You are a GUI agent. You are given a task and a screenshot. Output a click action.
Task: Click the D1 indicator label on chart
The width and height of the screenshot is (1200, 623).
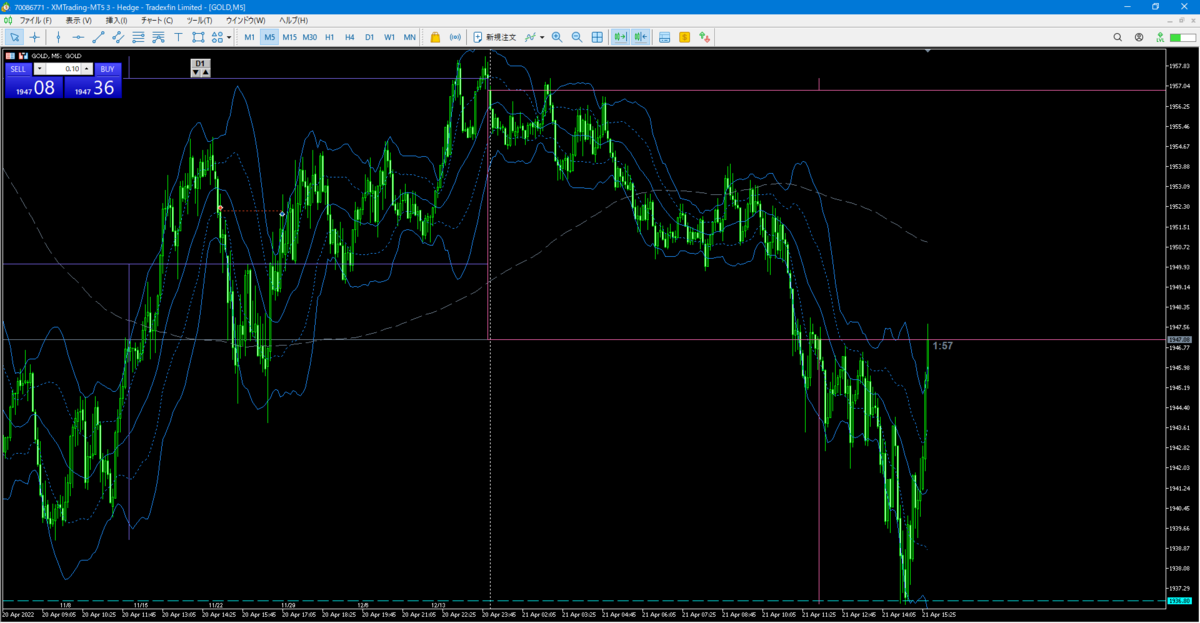click(x=200, y=63)
